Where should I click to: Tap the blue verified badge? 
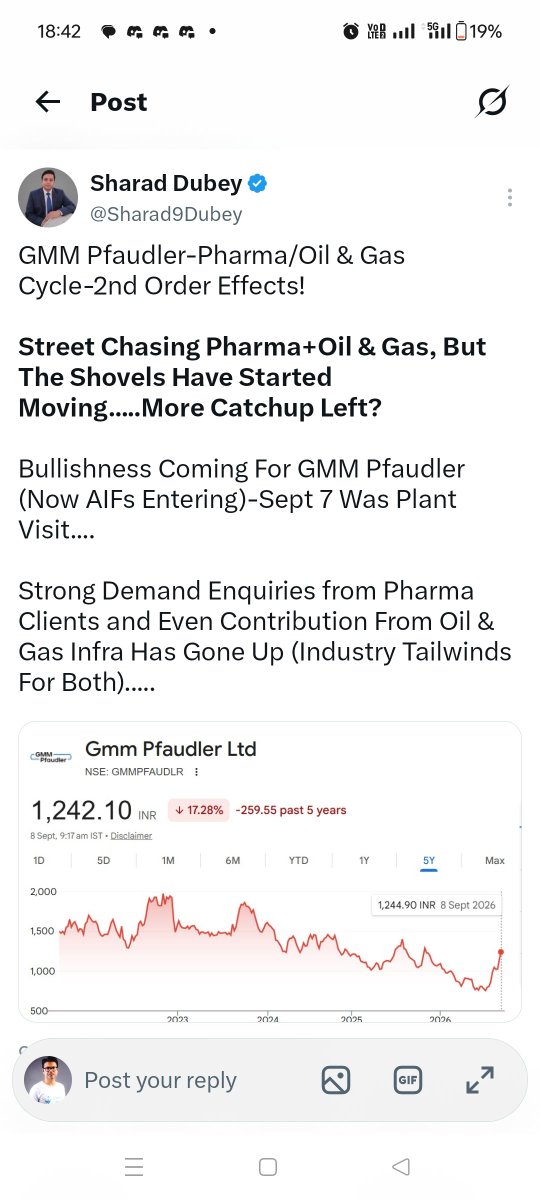pyautogui.click(x=258, y=184)
